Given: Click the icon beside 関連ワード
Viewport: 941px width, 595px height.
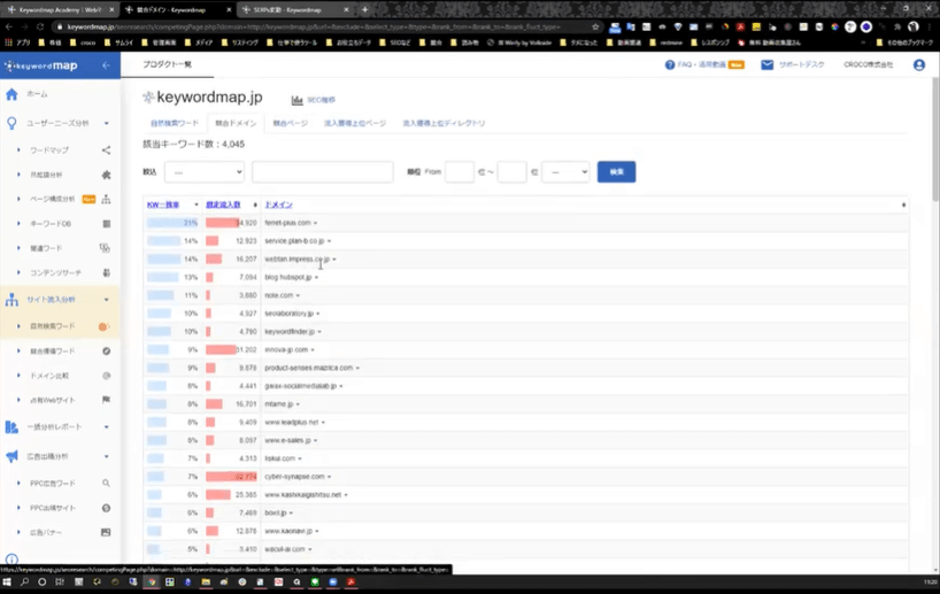Looking at the screenshot, I should [x=104, y=248].
